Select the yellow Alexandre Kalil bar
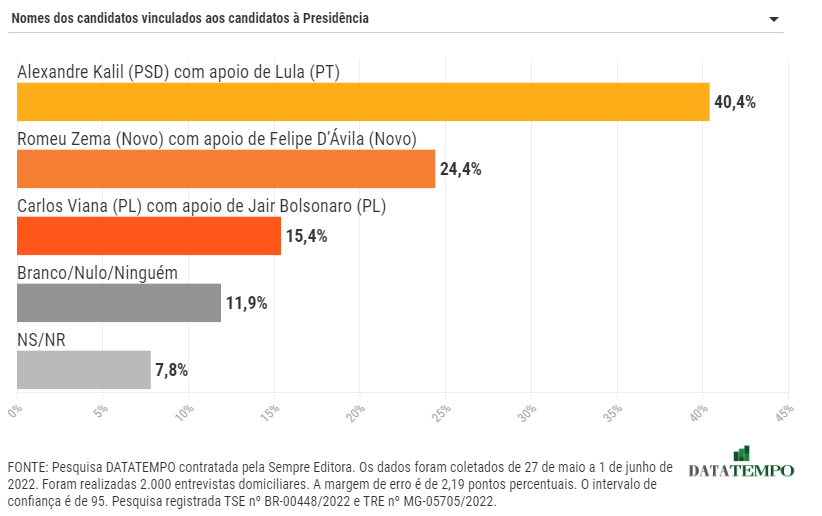Image resolution: width=822 pixels, height=516 pixels. 363,102
